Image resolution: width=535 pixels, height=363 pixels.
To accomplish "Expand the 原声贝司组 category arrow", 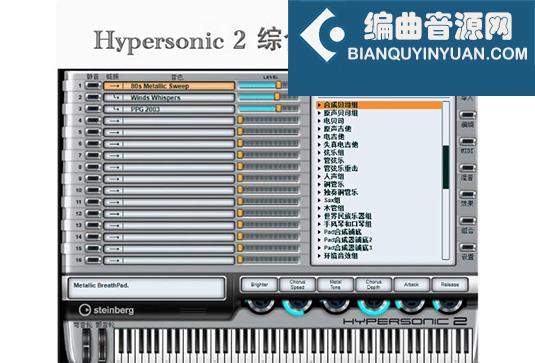I will 320,113.
